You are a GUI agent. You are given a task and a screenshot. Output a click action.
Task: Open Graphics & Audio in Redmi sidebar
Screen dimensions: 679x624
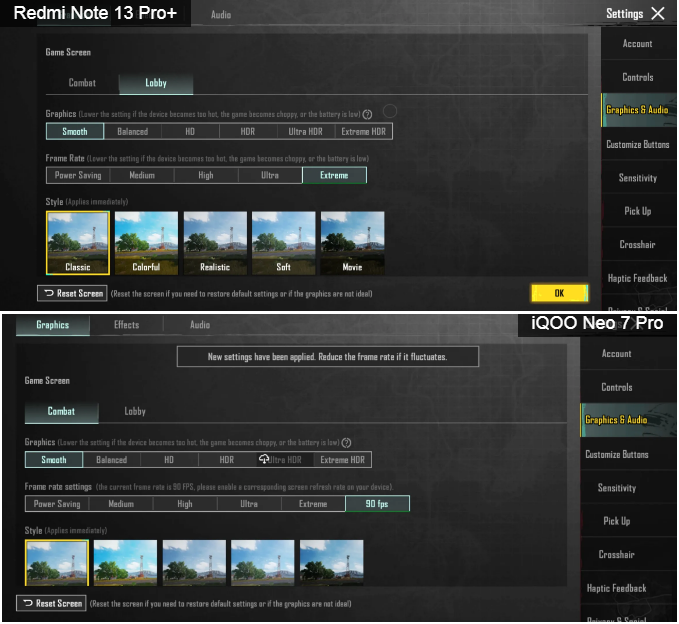click(638, 110)
